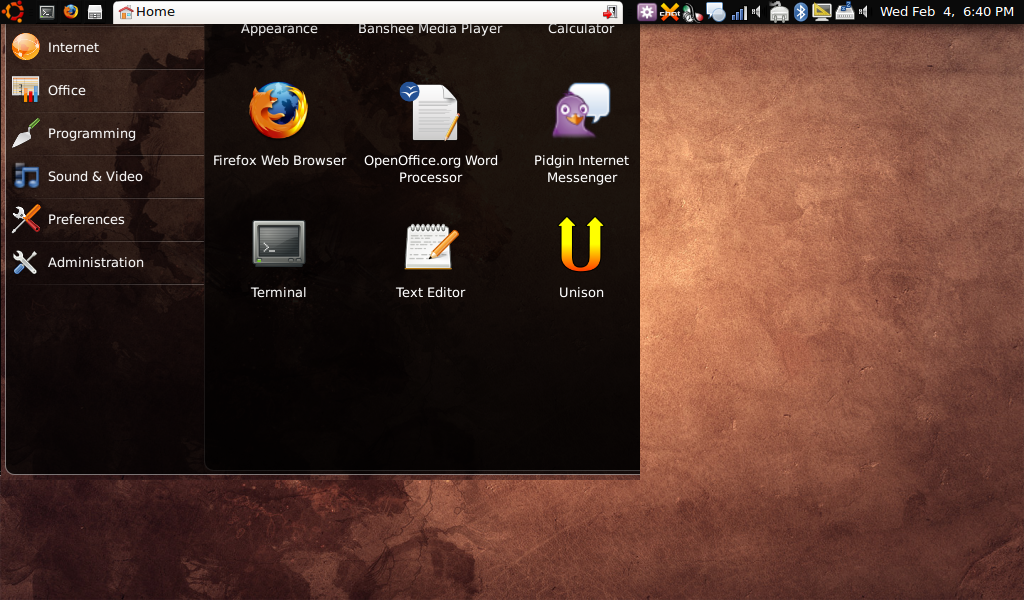
Task: Click the terminal launcher in the top panel
Action: [x=46, y=12]
